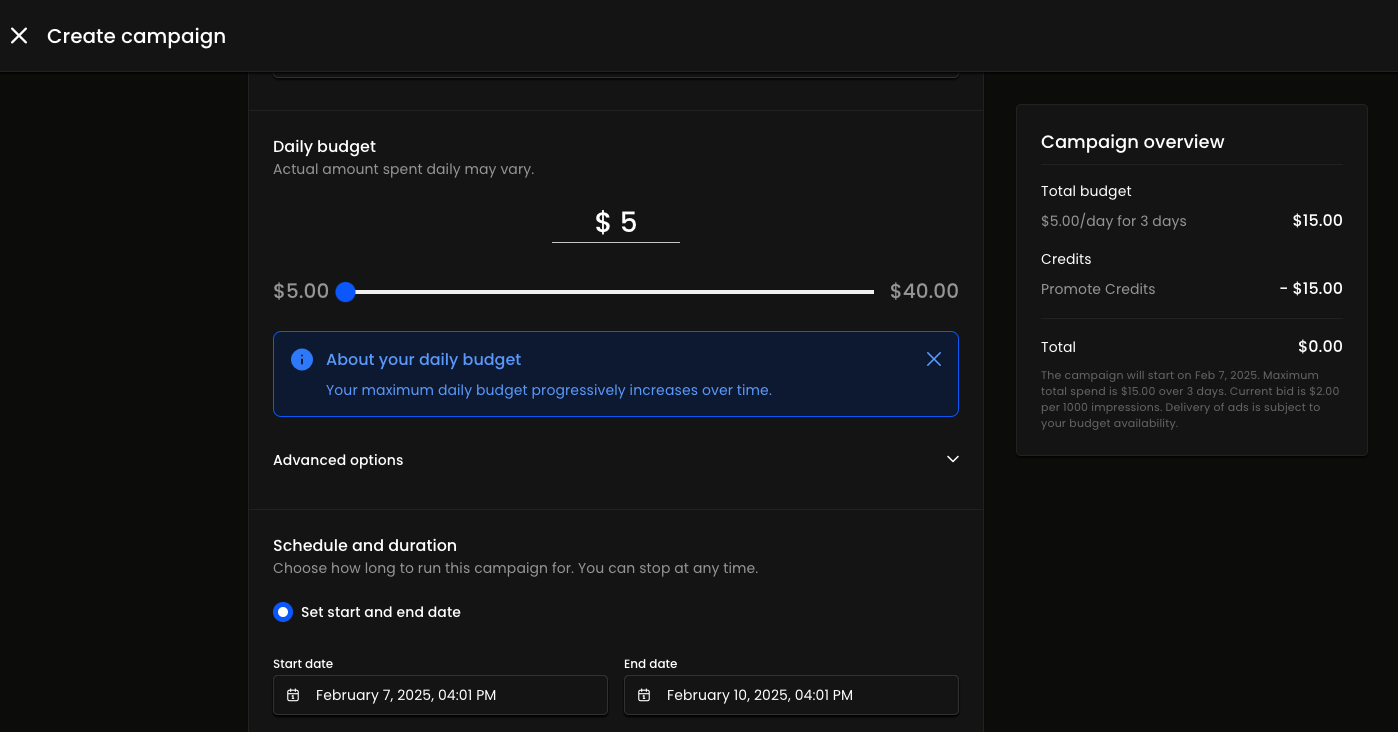Click the blue info icon in banner
This screenshot has height=732, width=1398.
pos(302,359)
